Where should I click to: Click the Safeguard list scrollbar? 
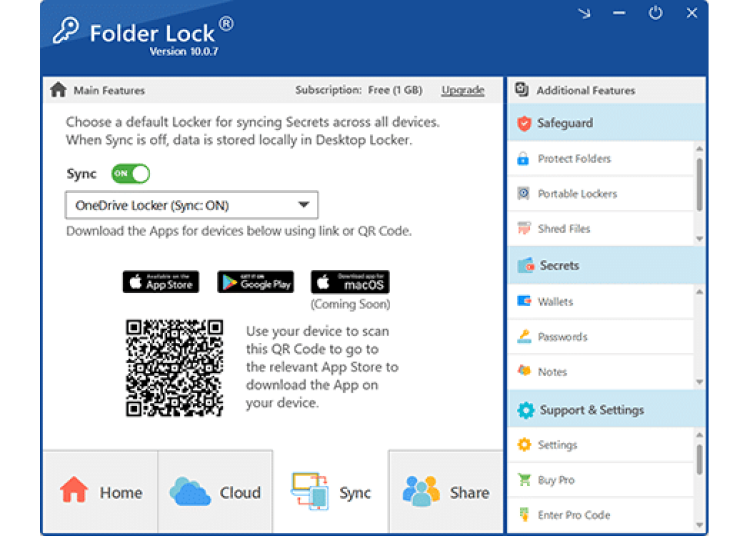[x=699, y=183]
